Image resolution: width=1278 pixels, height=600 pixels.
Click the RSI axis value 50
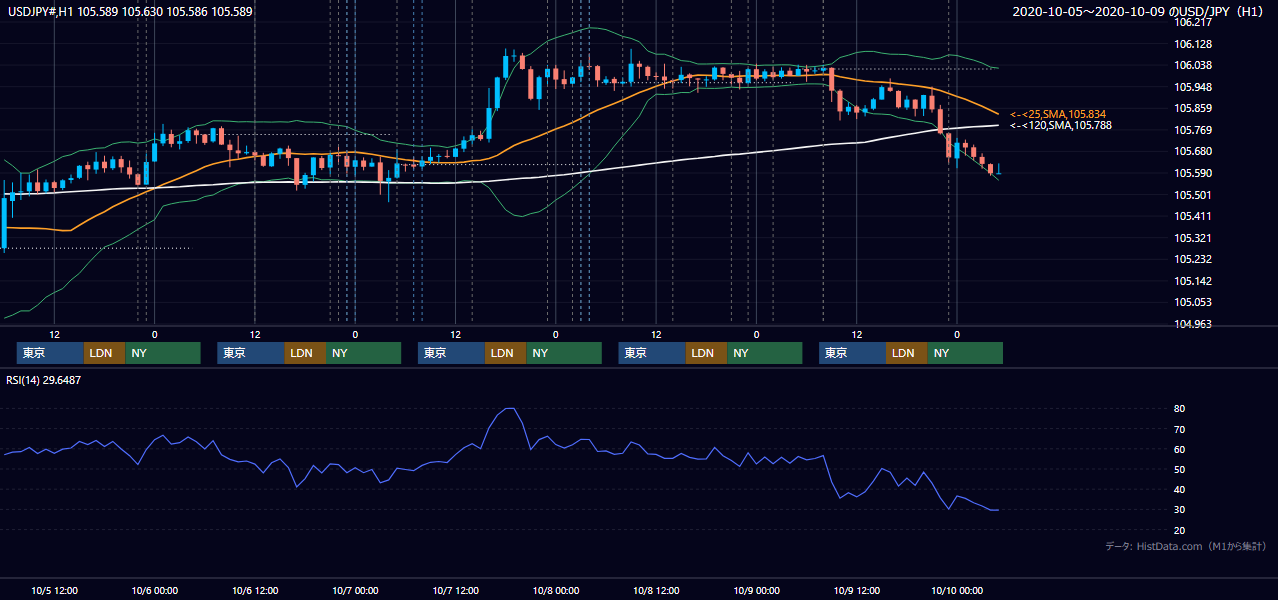(x=1180, y=469)
